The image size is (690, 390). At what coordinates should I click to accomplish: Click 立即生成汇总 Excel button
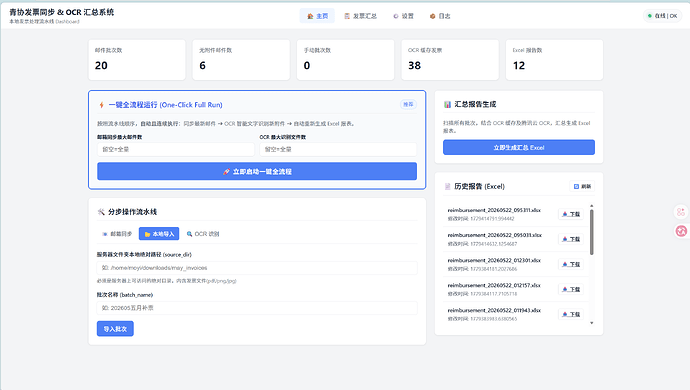click(x=519, y=147)
